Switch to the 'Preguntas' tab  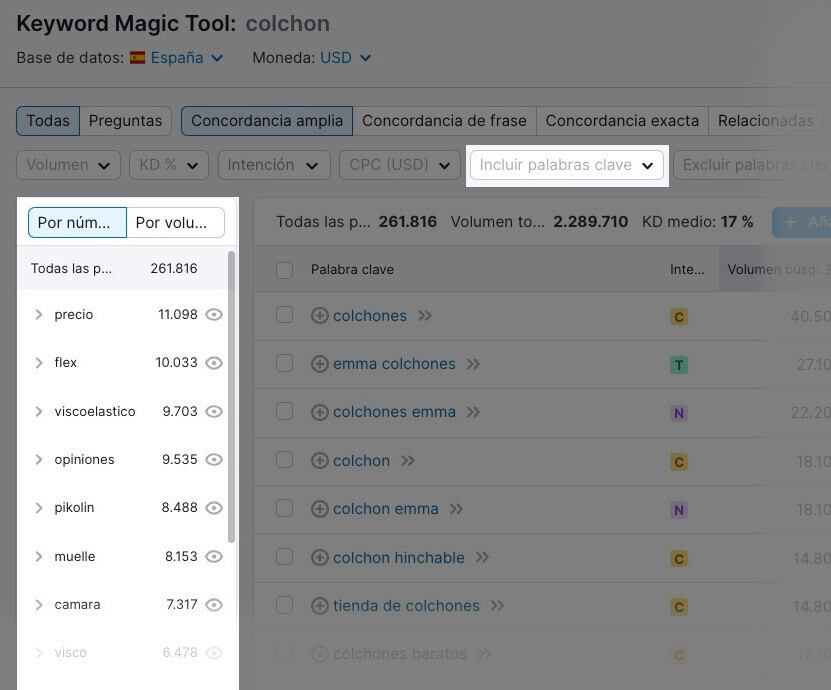click(125, 121)
